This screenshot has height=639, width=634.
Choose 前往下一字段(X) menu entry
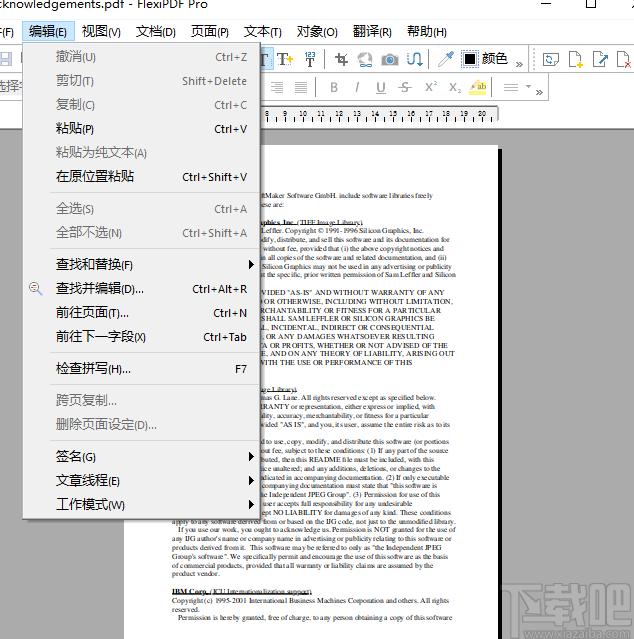[141, 337]
